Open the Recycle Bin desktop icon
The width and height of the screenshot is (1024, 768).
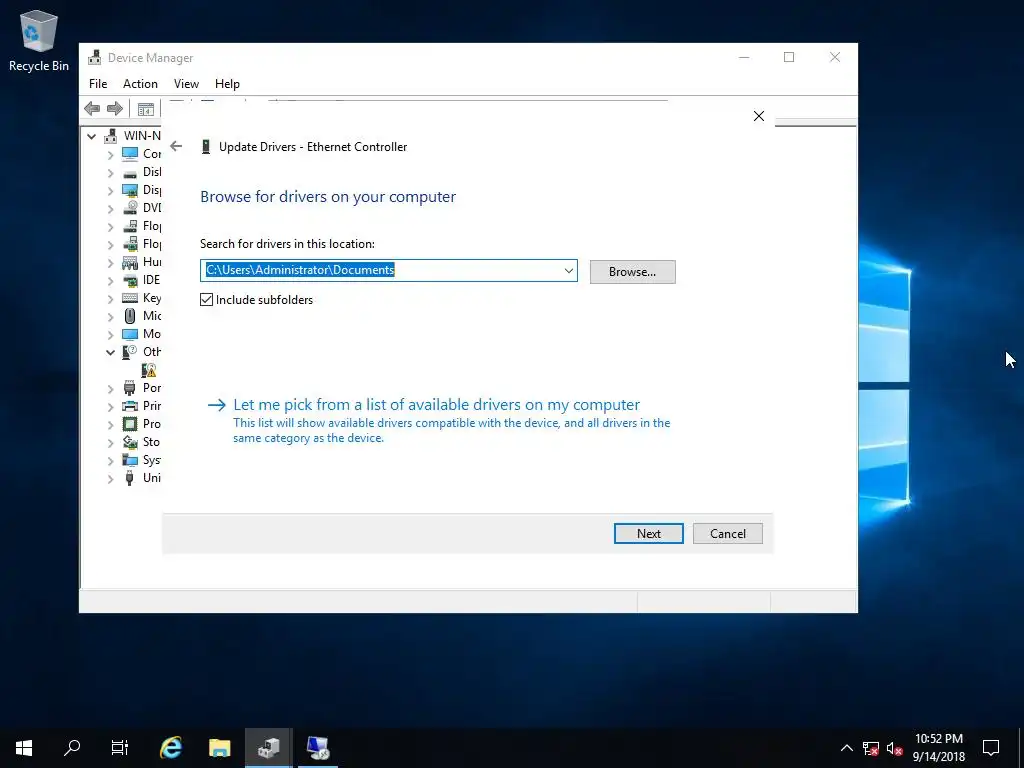[x=39, y=40]
